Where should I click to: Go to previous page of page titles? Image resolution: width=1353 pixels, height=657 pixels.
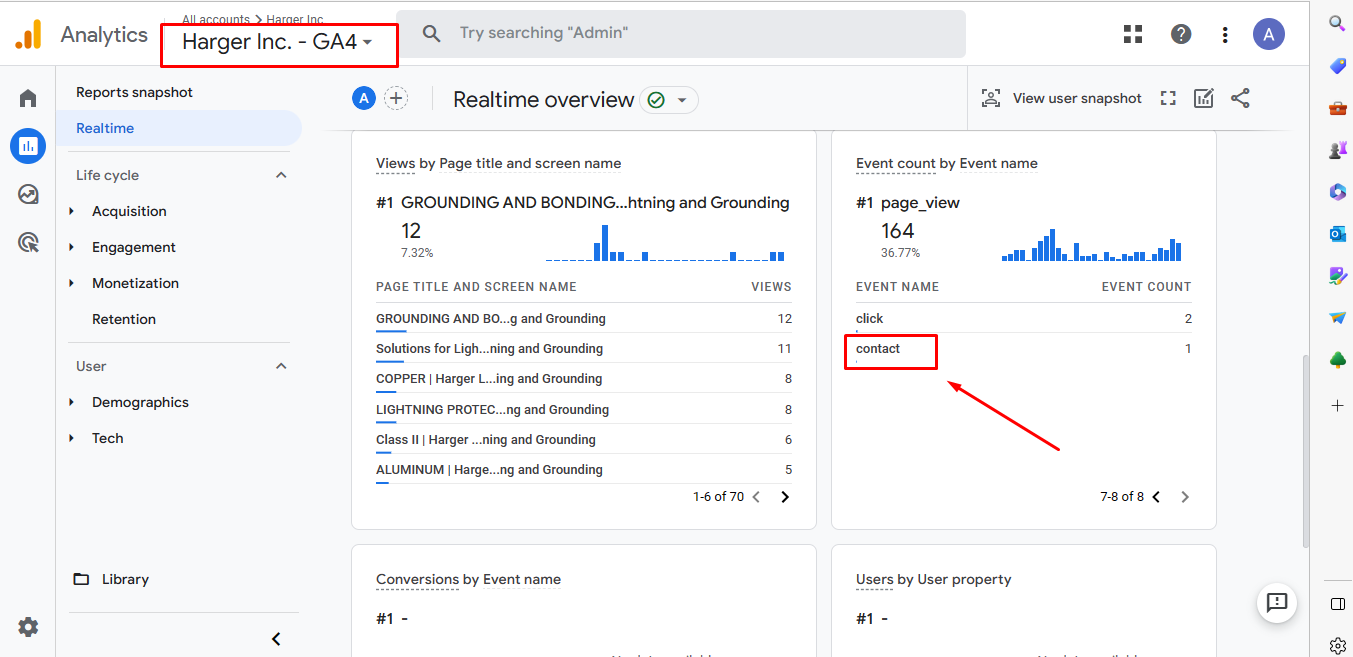756,497
